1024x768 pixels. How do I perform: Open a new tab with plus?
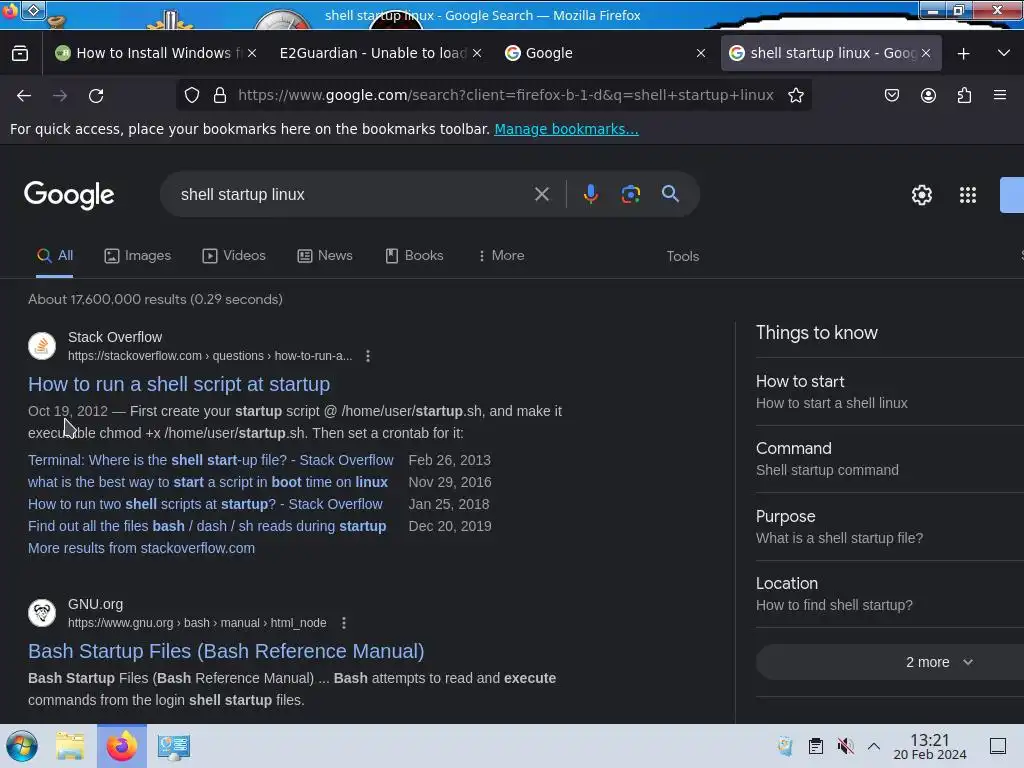point(963,54)
